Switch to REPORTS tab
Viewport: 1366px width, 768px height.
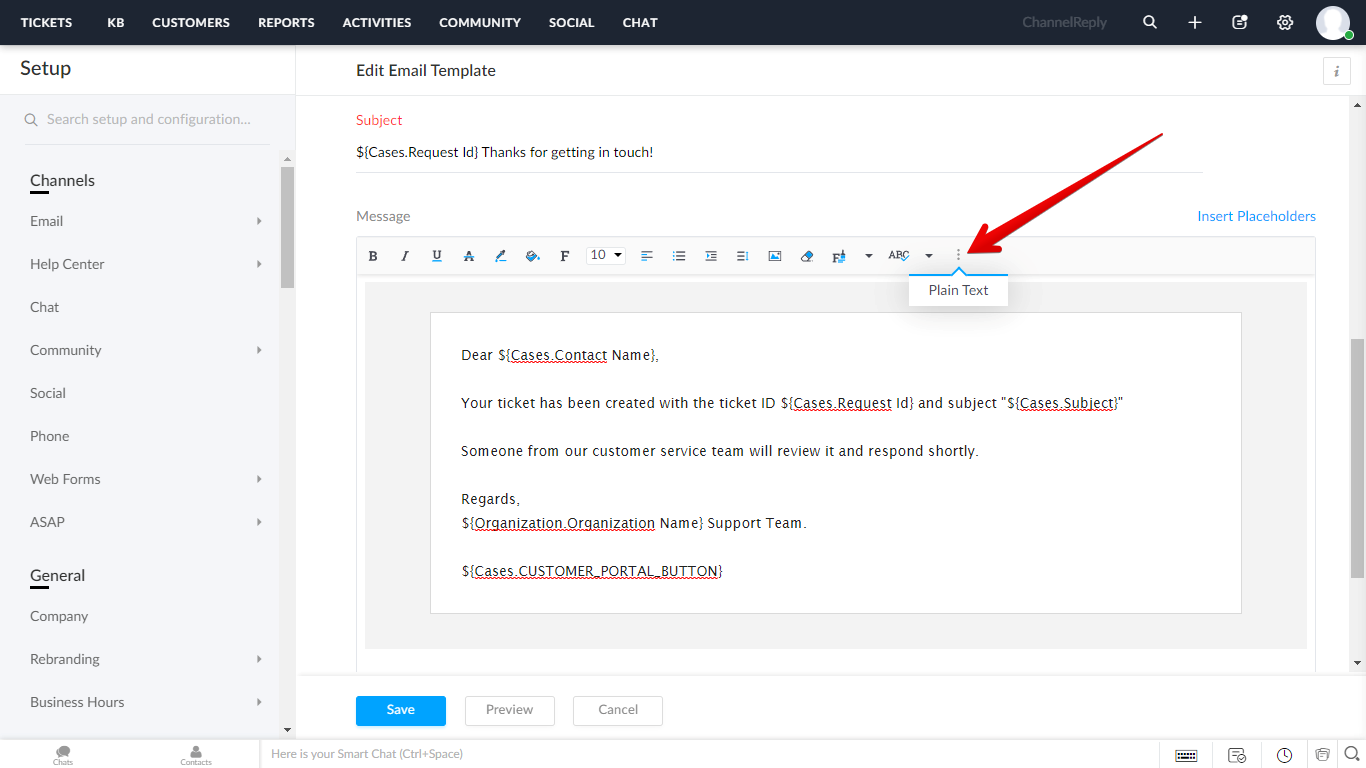[x=286, y=22]
